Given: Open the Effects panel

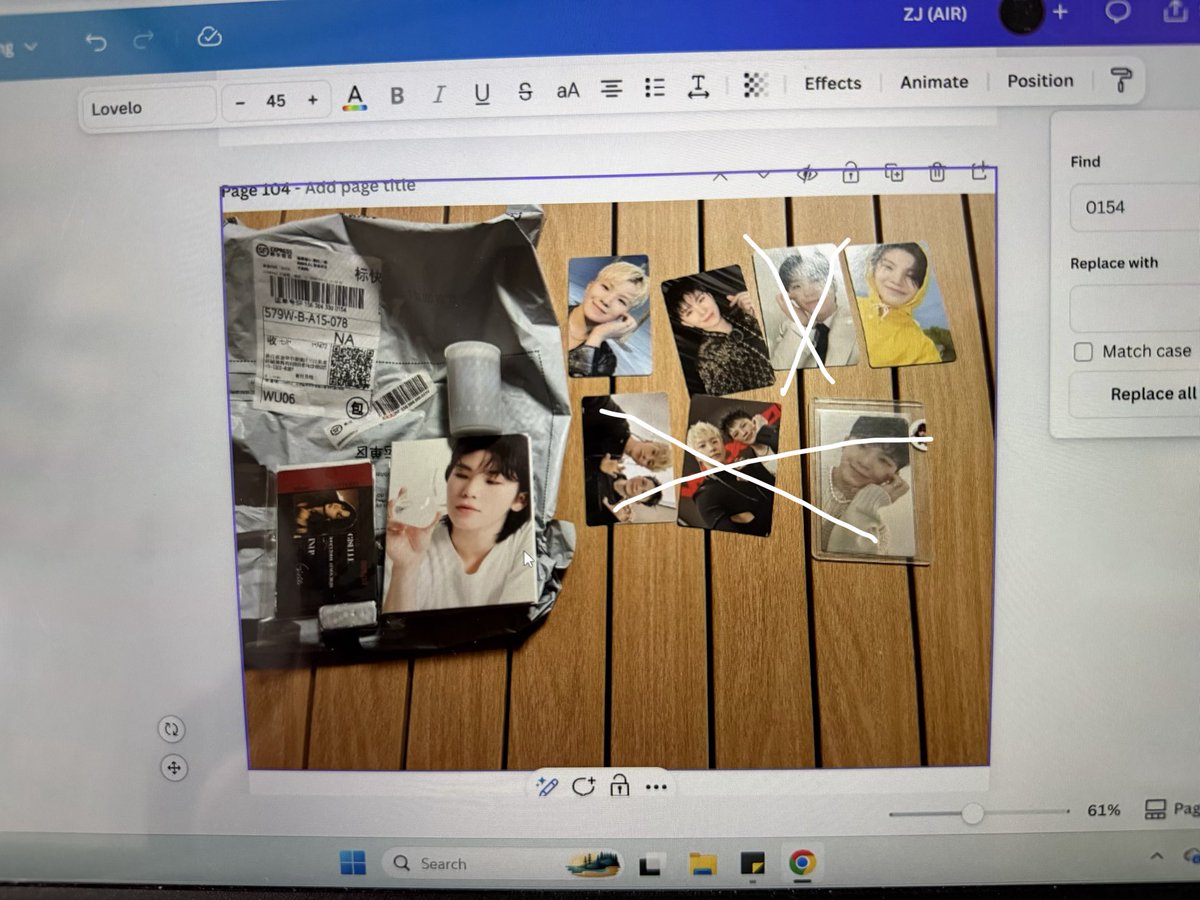Looking at the screenshot, I should (833, 83).
